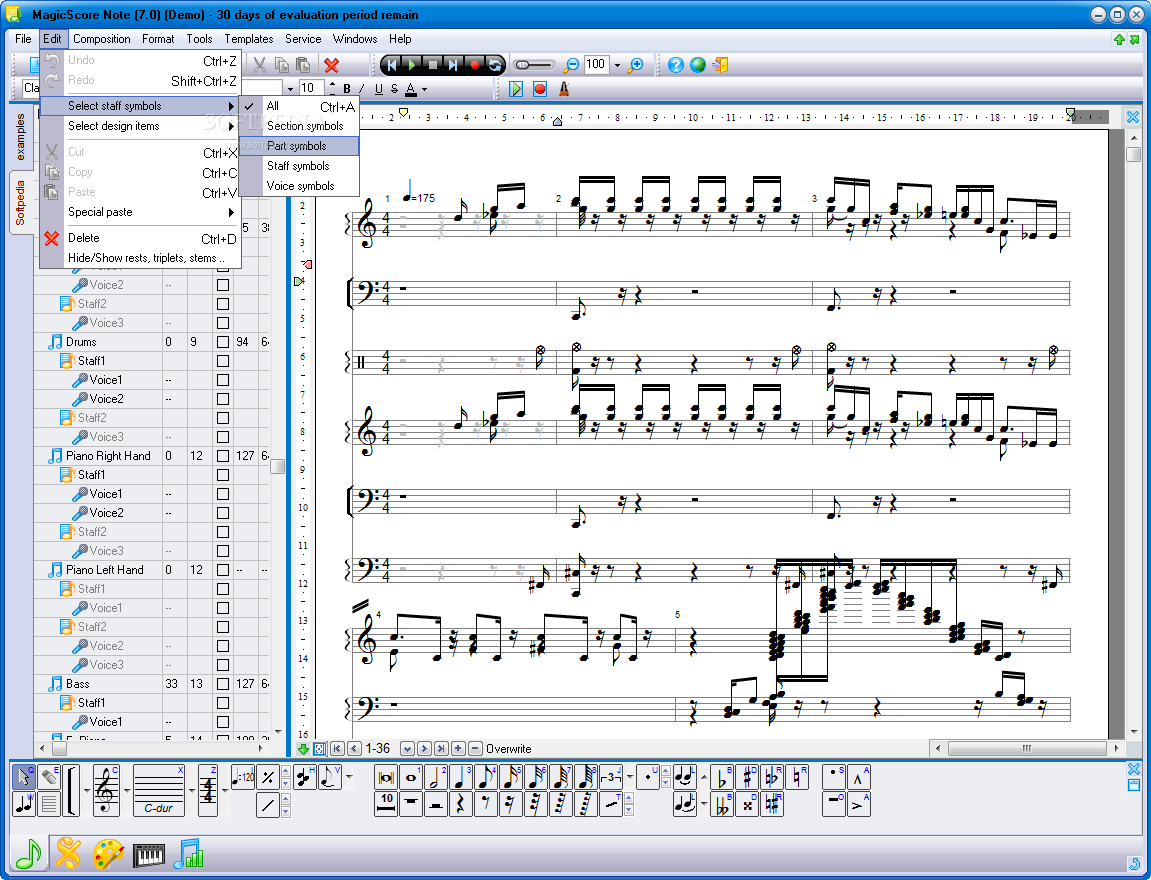This screenshot has height=880, width=1151.
Task: Switch to the examples side tab
Action: [20, 139]
